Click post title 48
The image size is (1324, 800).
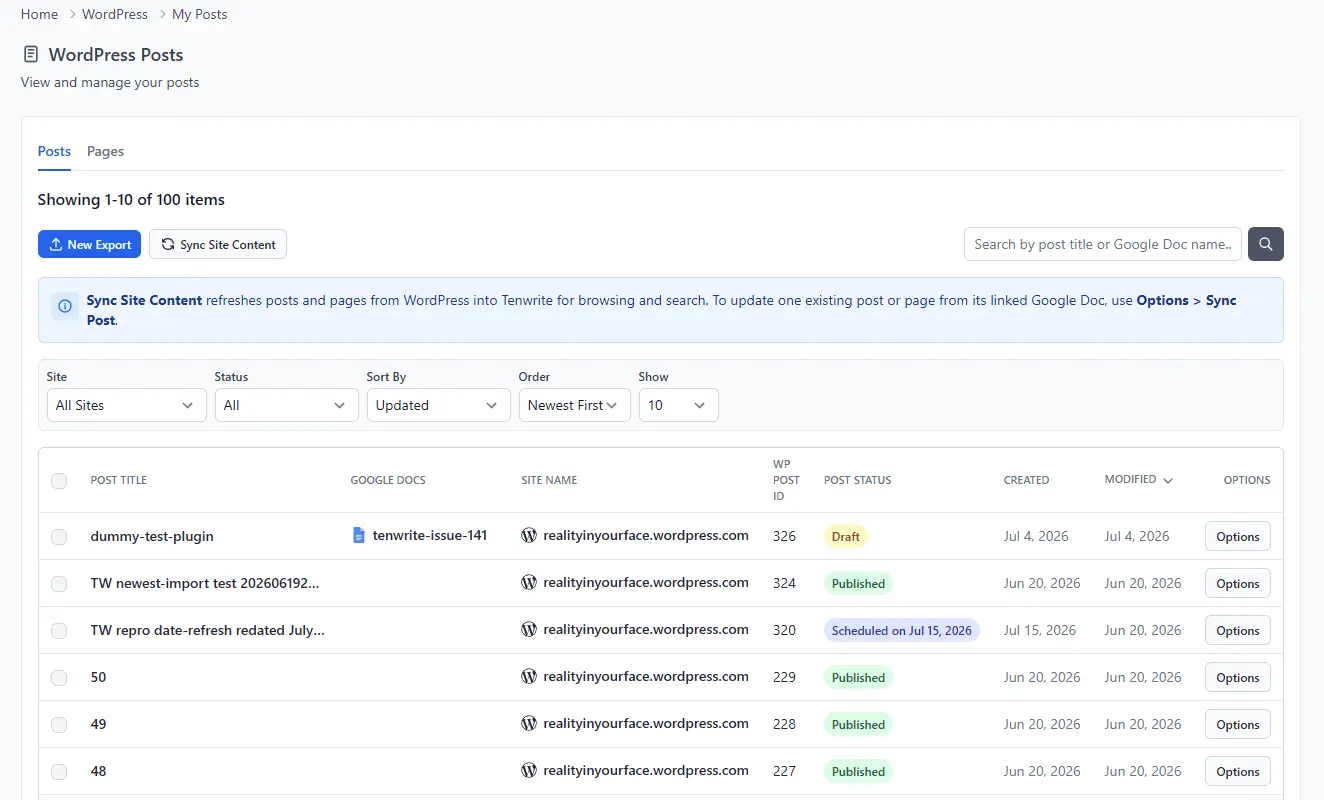click(98, 771)
